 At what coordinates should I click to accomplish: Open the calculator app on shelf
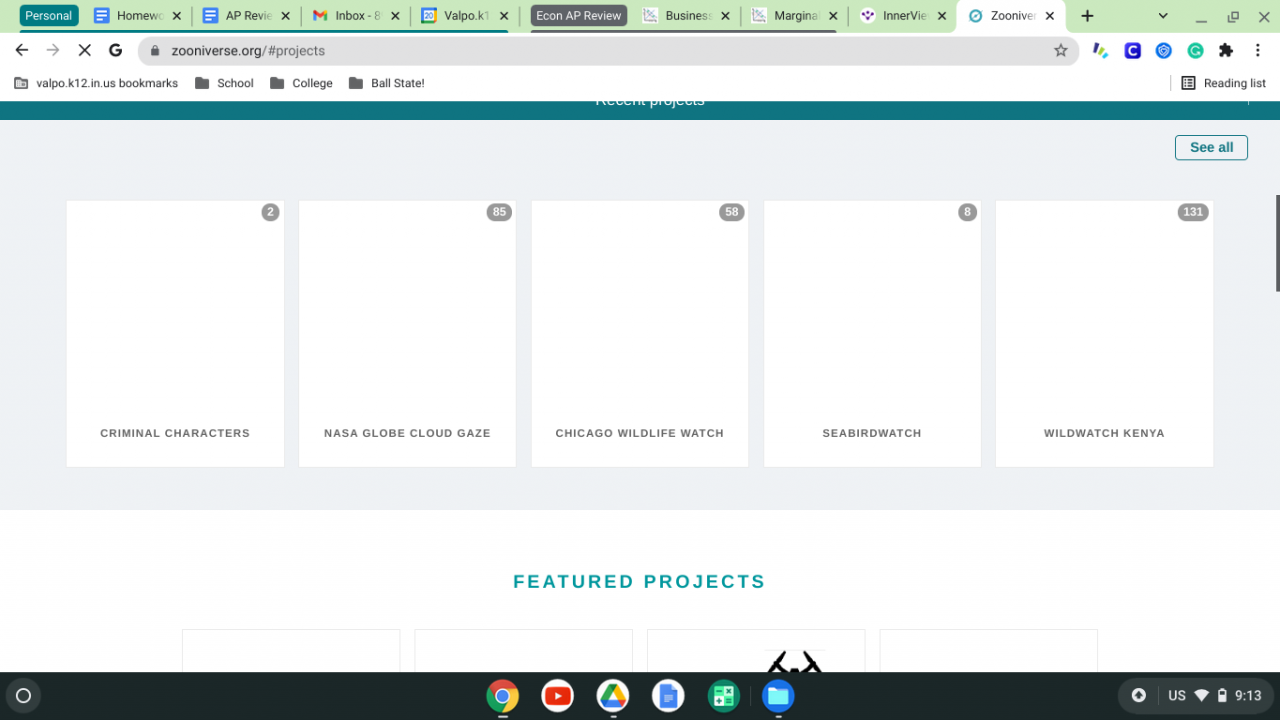pos(723,696)
